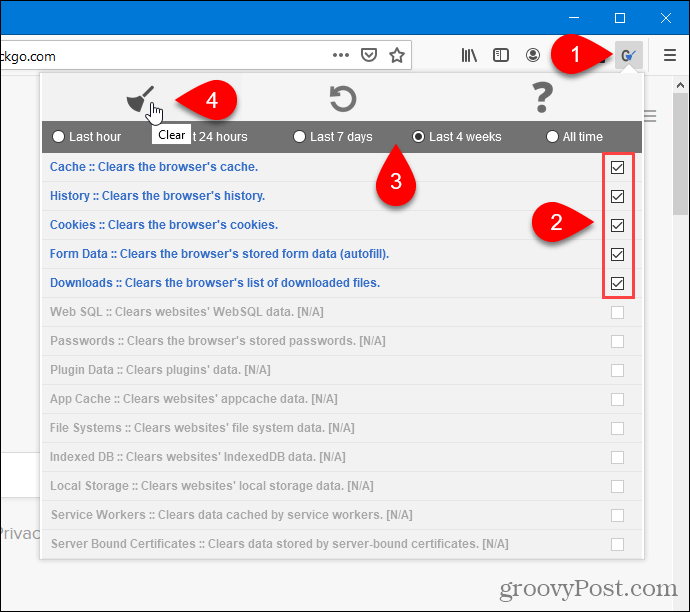Click 'Server Bound Certificates' row text
Viewport: 690px width, 612px height.
[279, 544]
